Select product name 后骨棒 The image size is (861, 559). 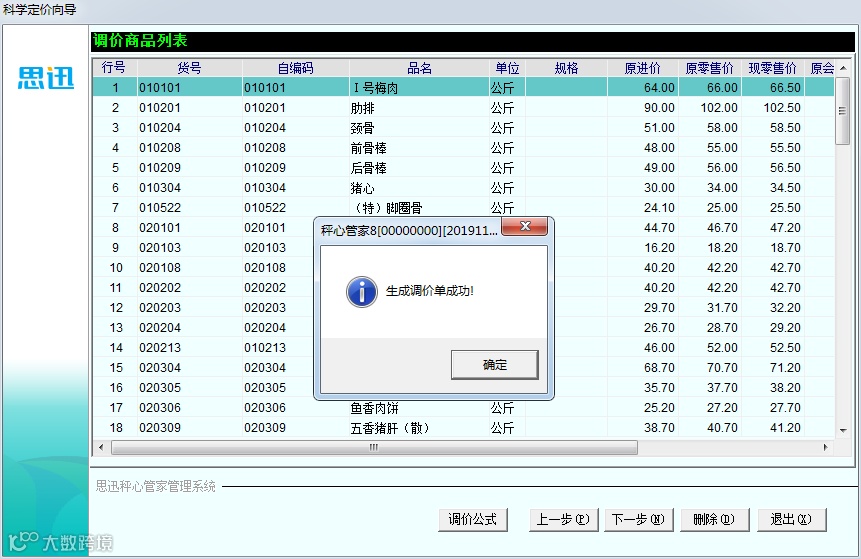(368, 168)
